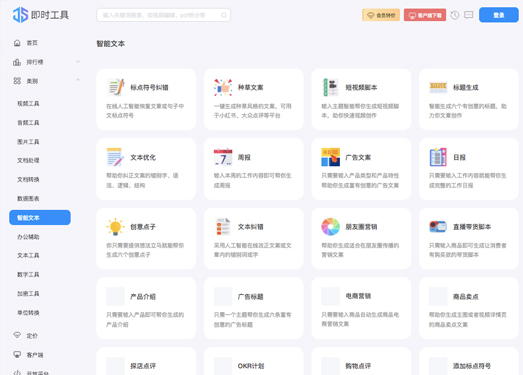523x375 pixels.
Task: Collapse the 类别 chevron
Action: (78, 80)
